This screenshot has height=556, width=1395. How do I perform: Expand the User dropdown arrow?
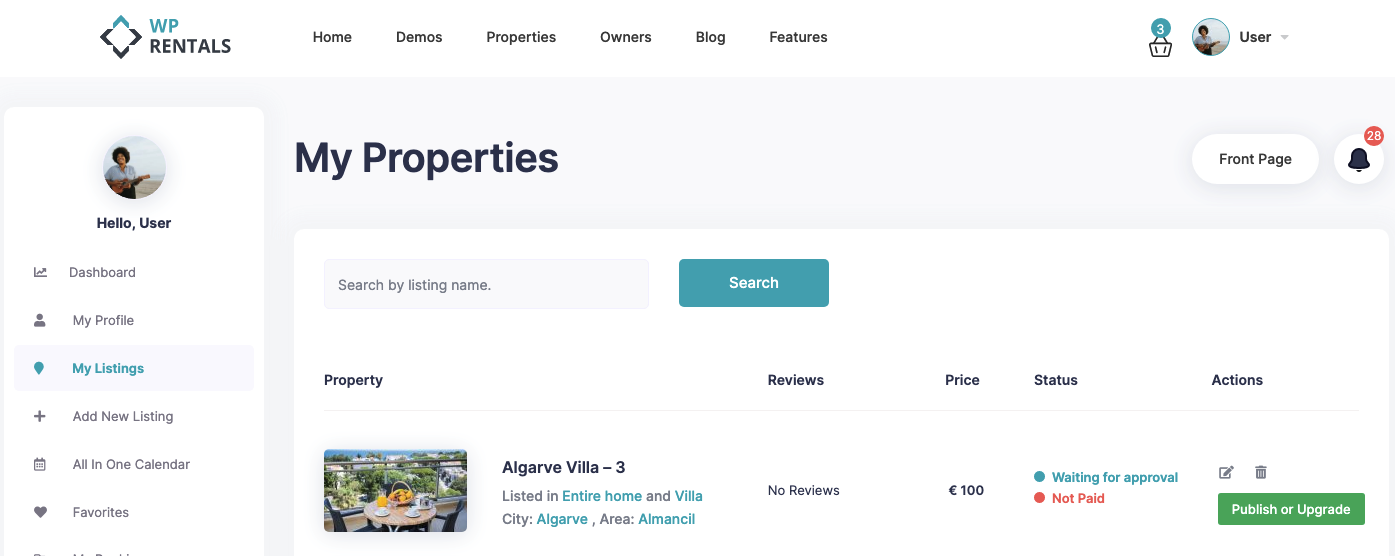pyautogui.click(x=1285, y=38)
